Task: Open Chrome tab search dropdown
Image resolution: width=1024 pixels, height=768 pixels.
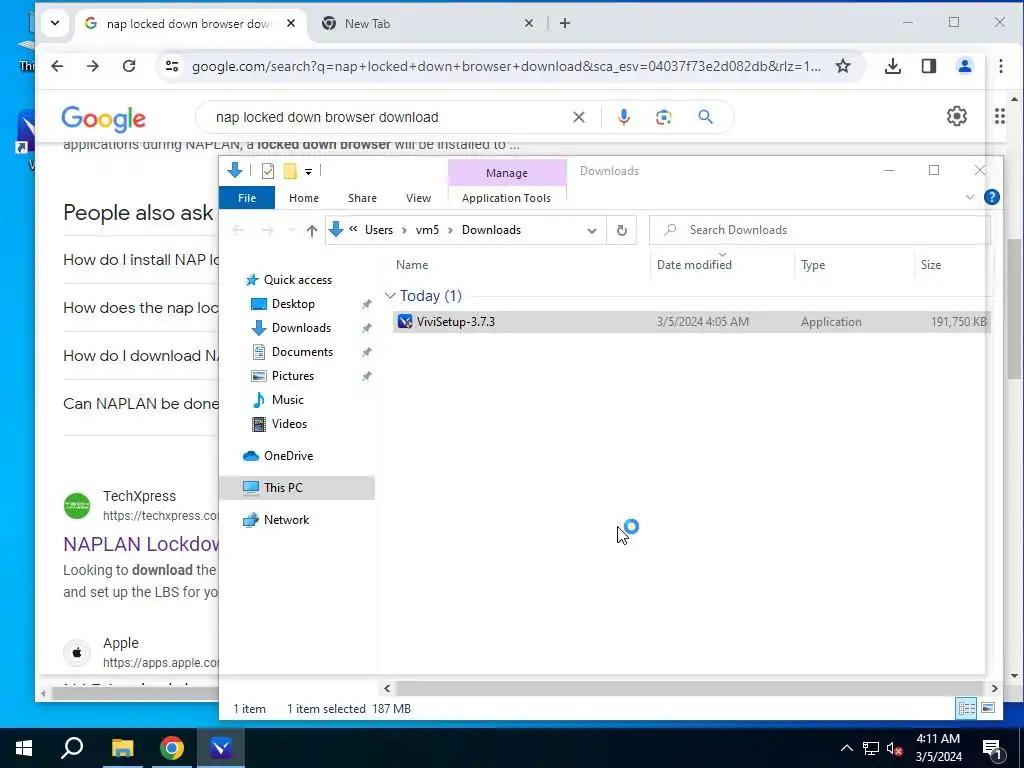Action: click(55, 24)
